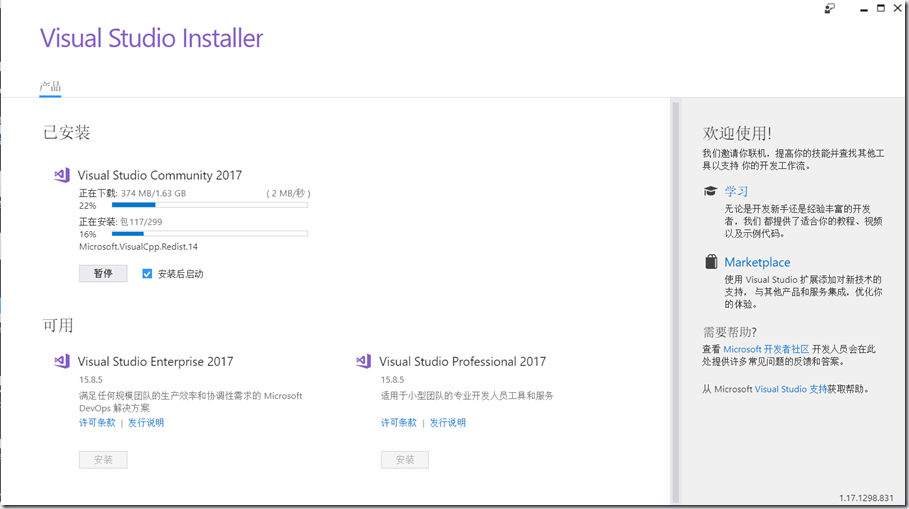Image resolution: width=909 pixels, height=509 pixels.
Task: Minimize the Visual Studio Installer window
Action: pyautogui.click(x=864, y=9)
